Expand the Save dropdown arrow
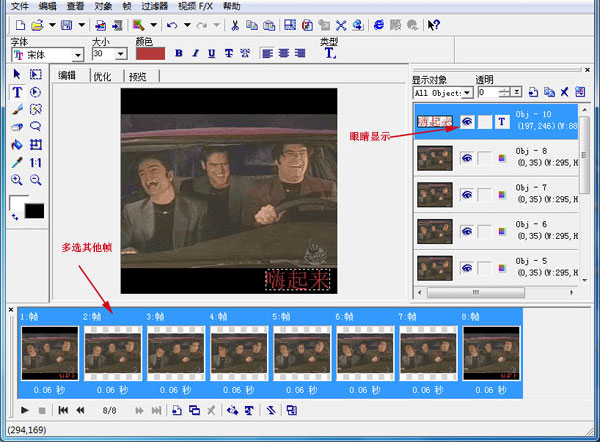Image resolution: width=600 pixels, height=442 pixels. pyautogui.click(x=82, y=25)
